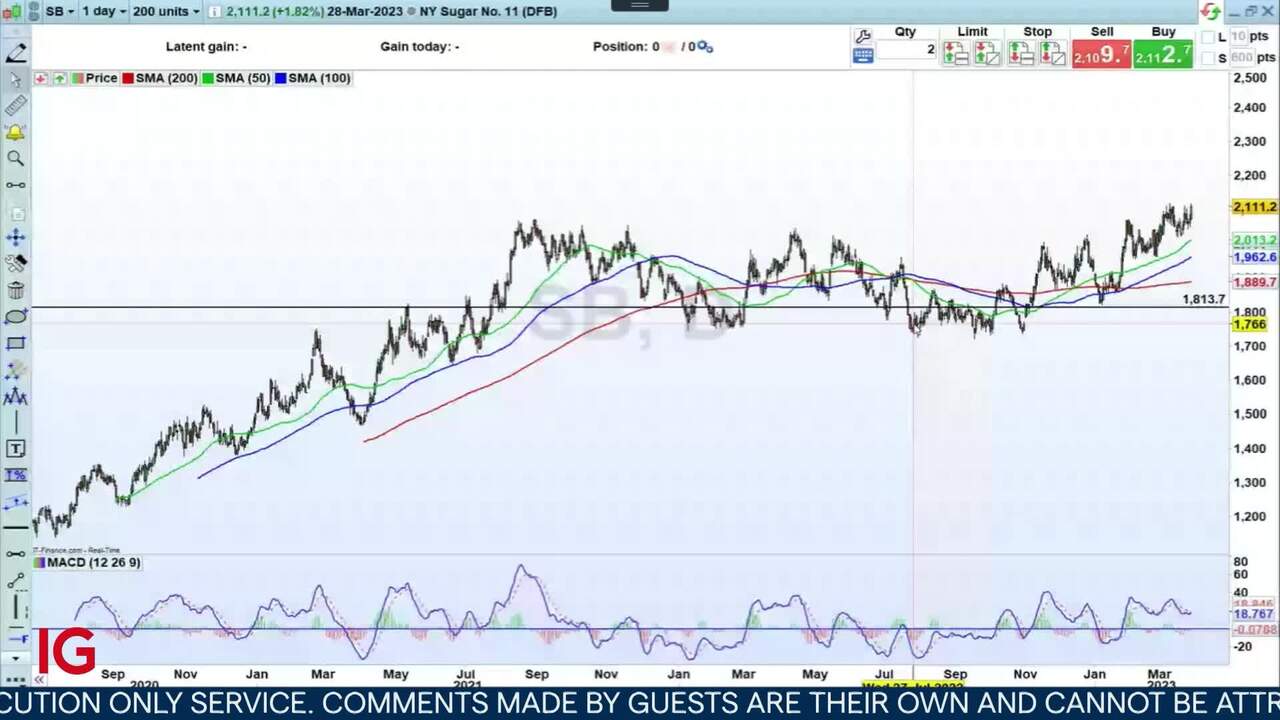Enable the L limit points checkbox

pos(1208,37)
